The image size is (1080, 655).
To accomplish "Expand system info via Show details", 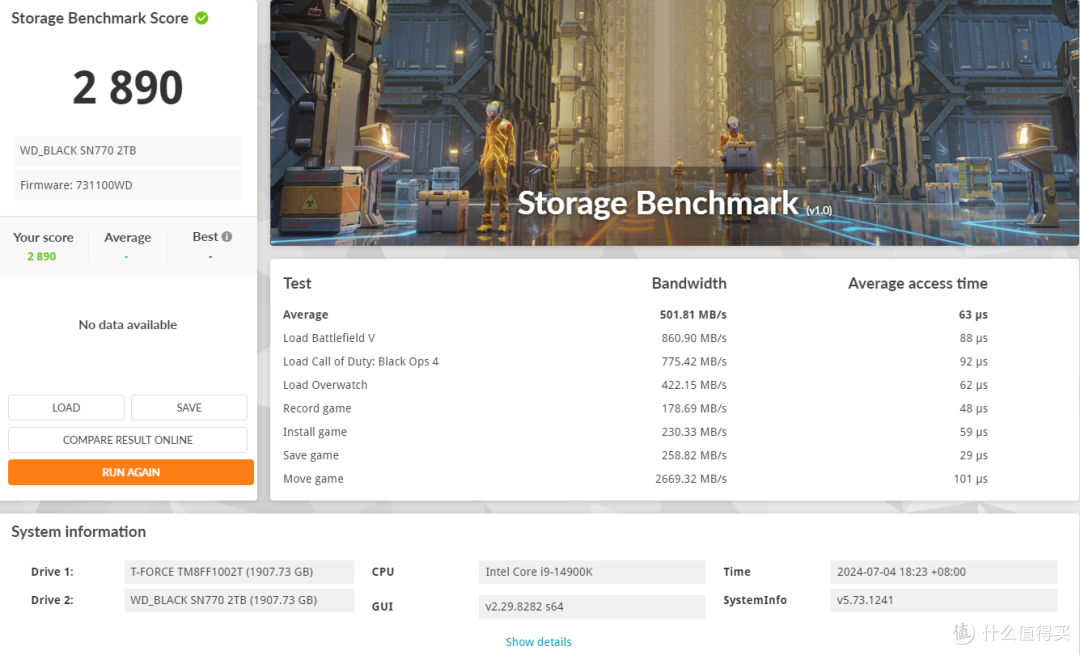I will pos(538,642).
